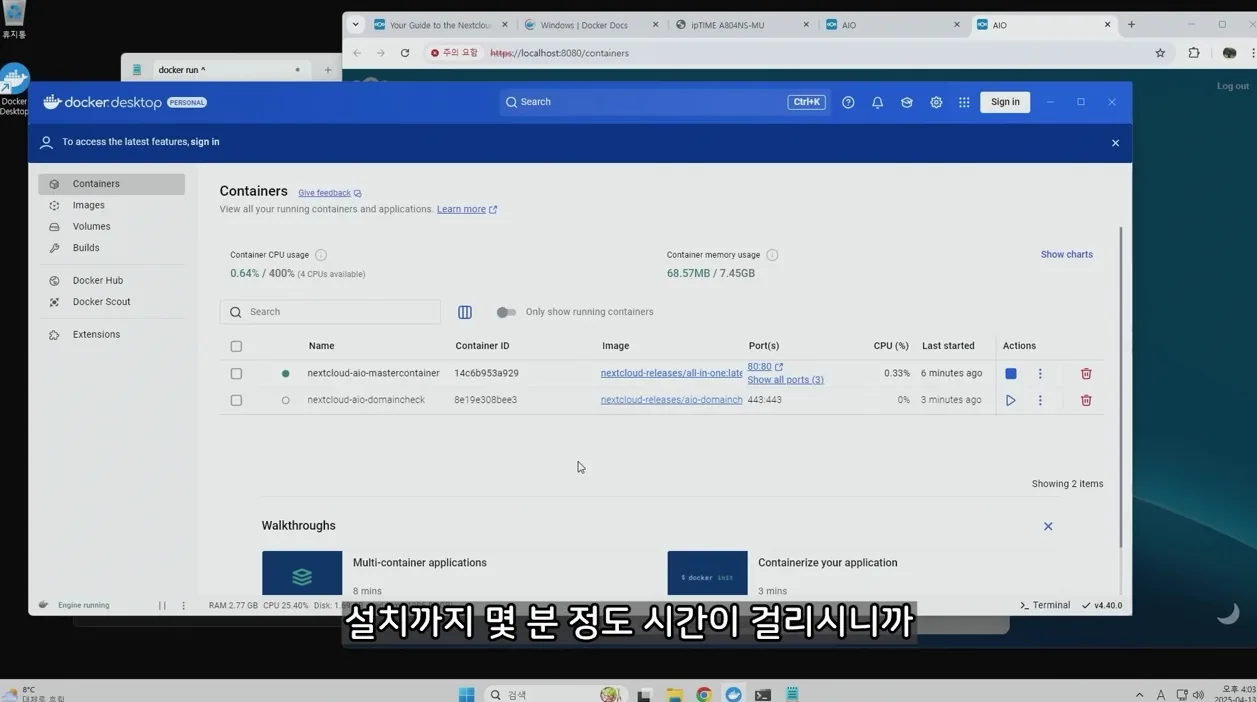Image resolution: width=1257 pixels, height=702 pixels.
Task: Open more actions for nextcloud-aio-domaincheck
Action: 1040,400
